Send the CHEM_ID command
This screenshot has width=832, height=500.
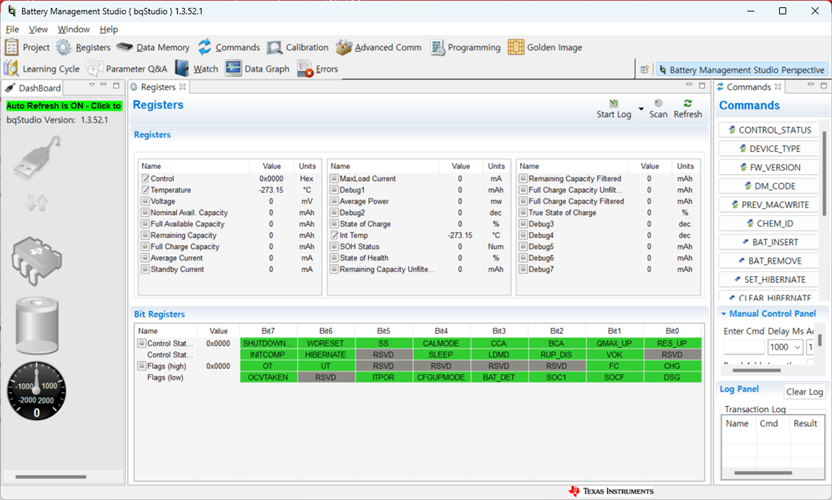[769, 223]
